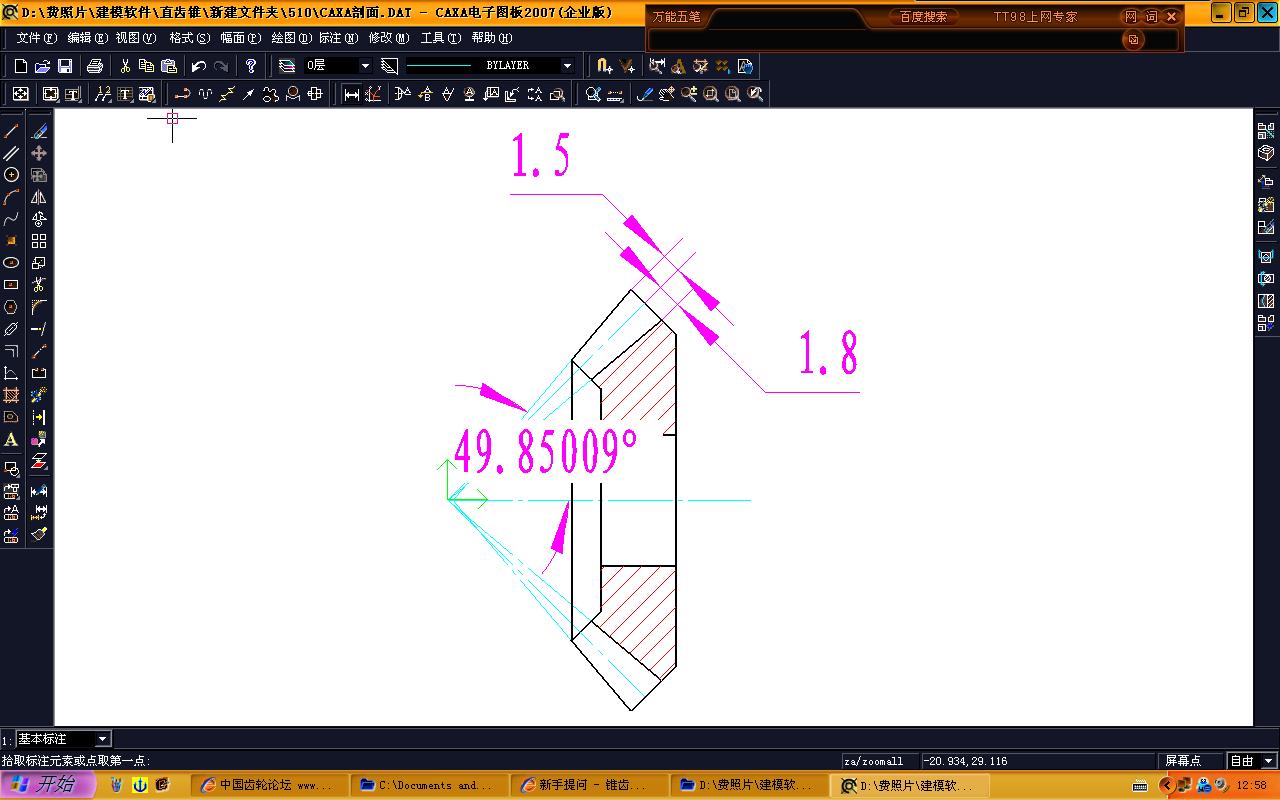Select the Fillet corner tool
Screen dimensions: 1280x800
[x=39, y=307]
